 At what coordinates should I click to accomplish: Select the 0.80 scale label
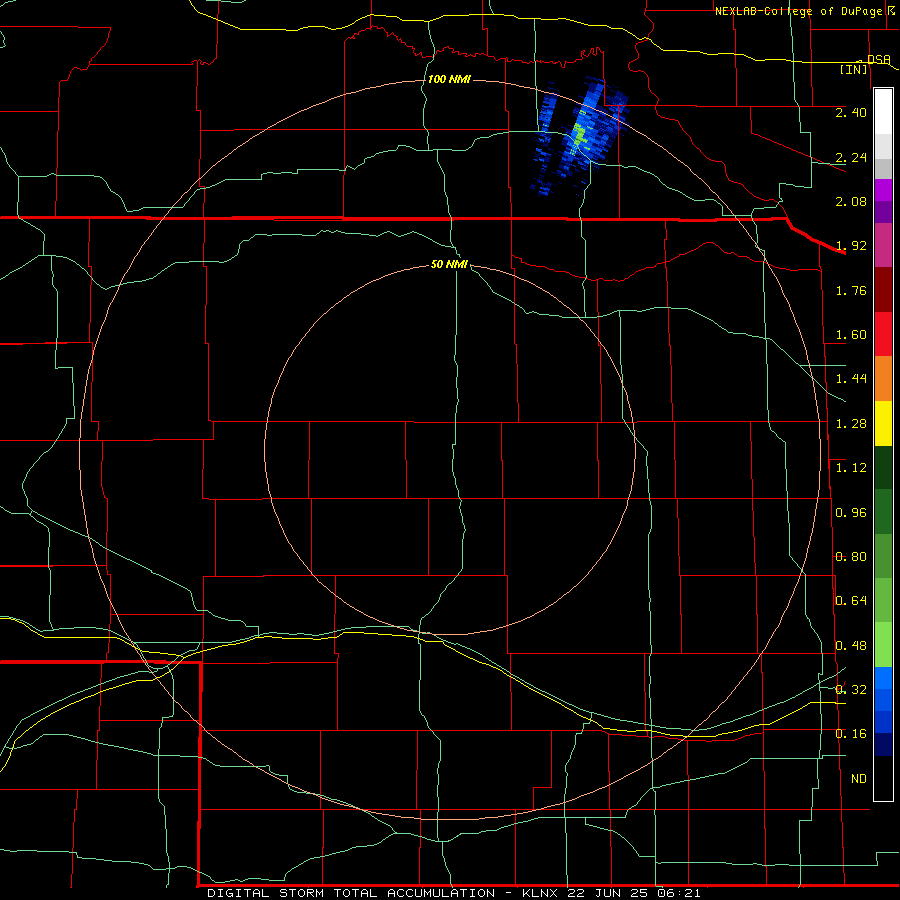pos(851,557)
